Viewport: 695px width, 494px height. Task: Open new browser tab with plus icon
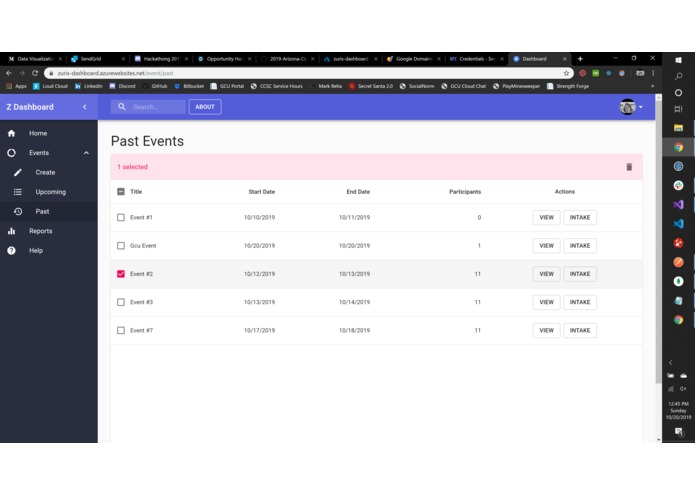[x=580, y=58]
